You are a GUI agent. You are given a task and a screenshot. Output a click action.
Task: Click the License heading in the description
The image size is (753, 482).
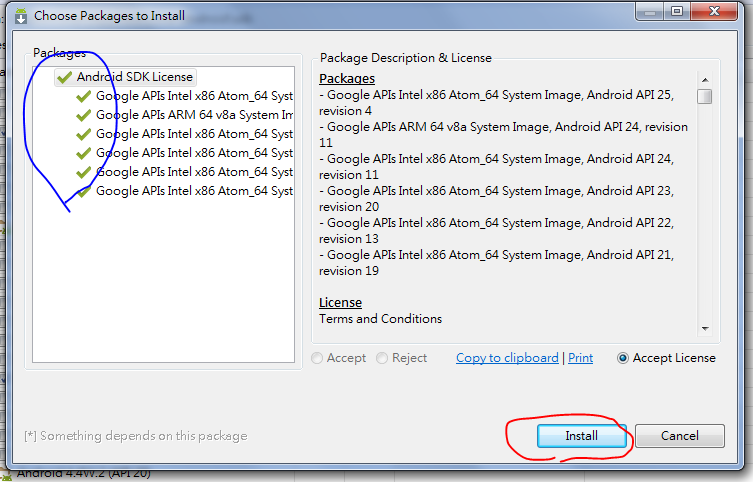[x=340, y=302]
